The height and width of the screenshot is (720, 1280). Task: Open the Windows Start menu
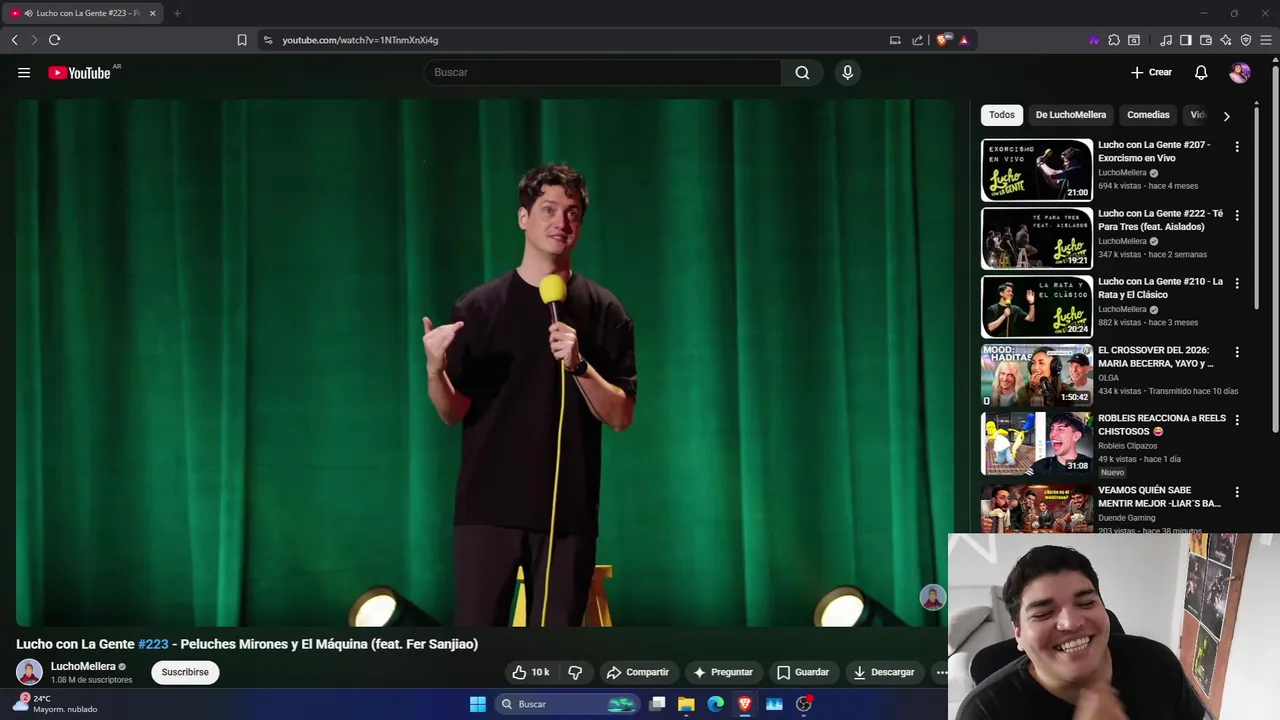(x=477, y=704)
